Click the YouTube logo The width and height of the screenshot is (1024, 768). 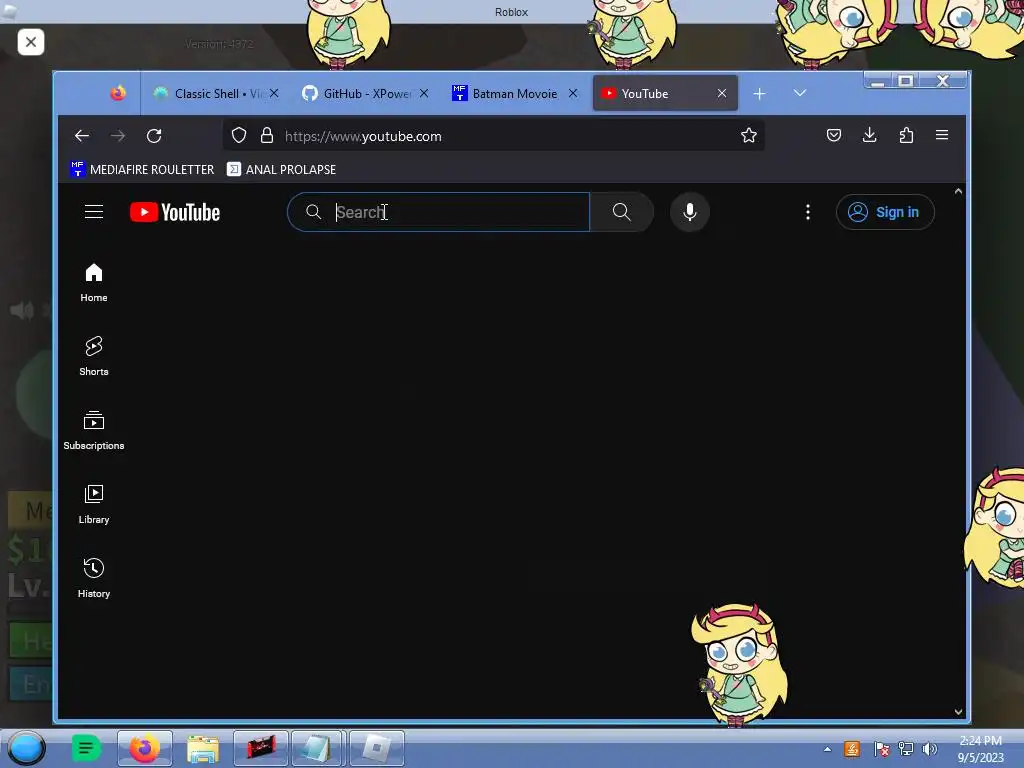click(x=175, y=212)
